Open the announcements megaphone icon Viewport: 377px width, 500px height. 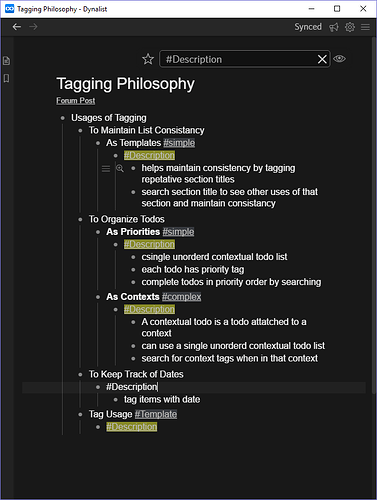click(x=334, y=27)
